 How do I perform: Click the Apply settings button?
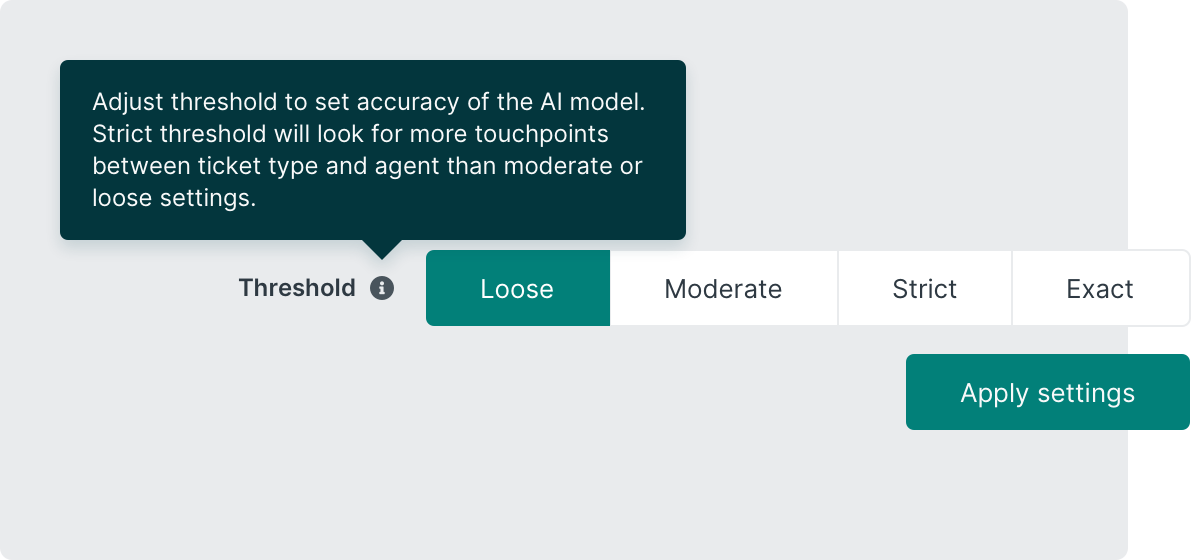[x=1047, y=392]
